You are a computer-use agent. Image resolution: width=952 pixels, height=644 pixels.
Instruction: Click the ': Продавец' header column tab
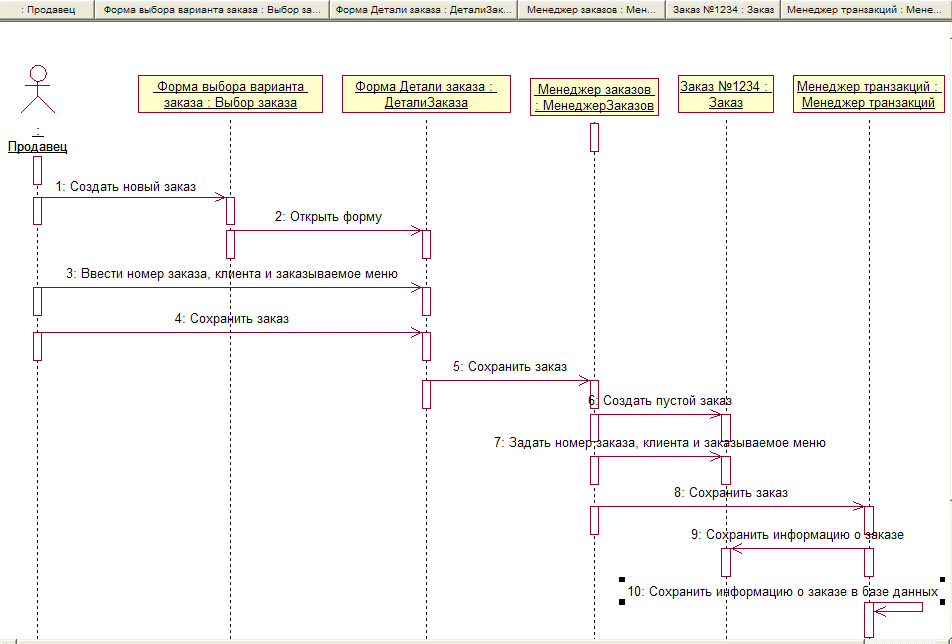47,10
